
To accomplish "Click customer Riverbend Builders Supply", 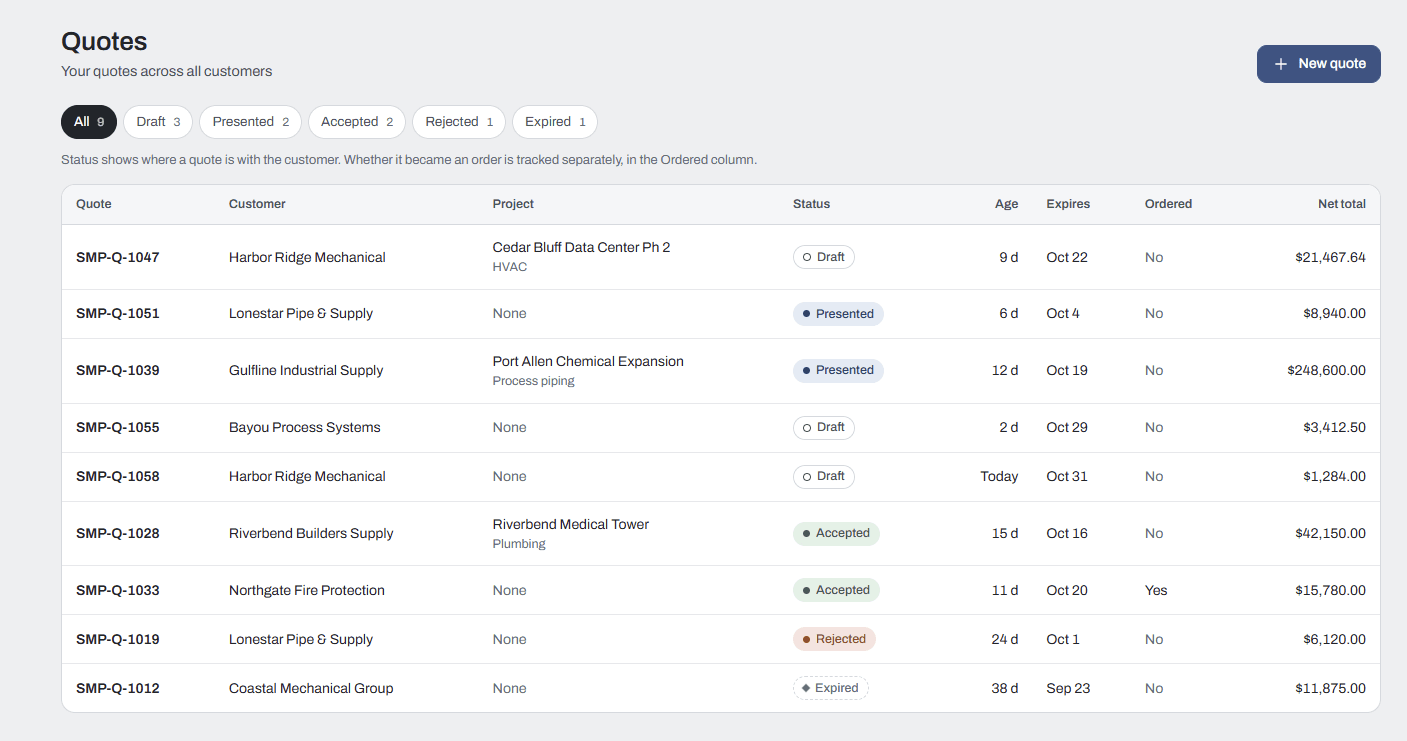I will (311, 533).
